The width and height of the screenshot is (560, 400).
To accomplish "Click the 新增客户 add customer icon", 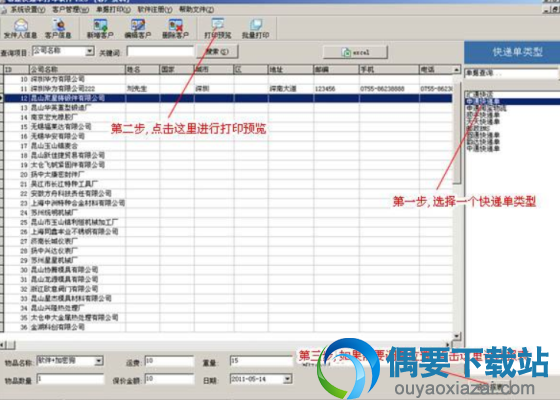I will [x=100, y=28].
